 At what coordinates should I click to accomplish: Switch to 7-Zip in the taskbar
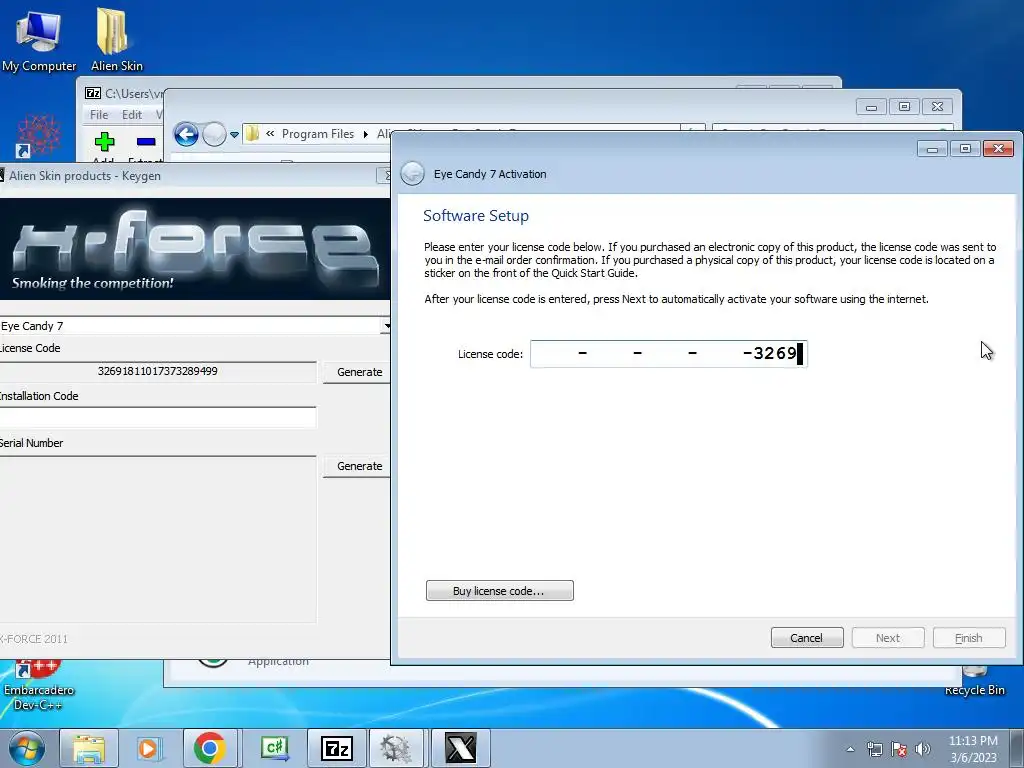point(336,748)
